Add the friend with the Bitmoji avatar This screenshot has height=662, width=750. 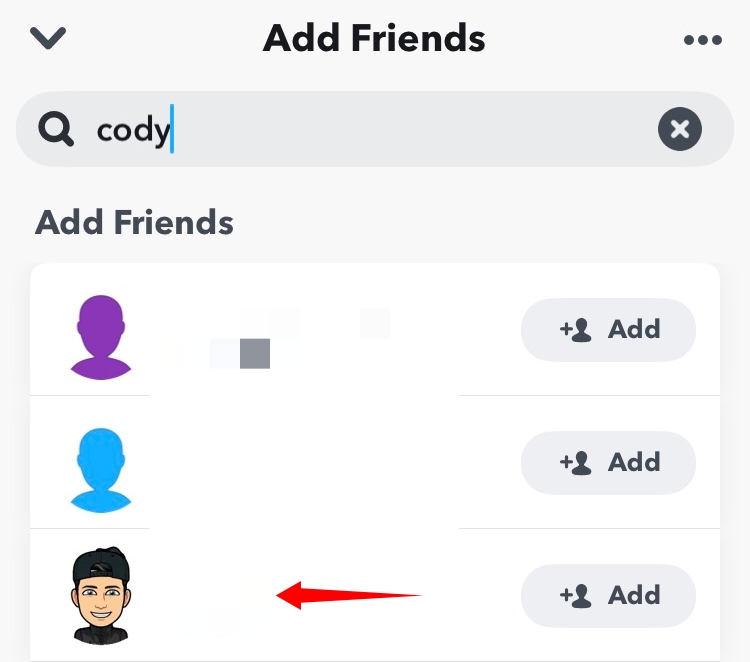click(x=608, y=595)
